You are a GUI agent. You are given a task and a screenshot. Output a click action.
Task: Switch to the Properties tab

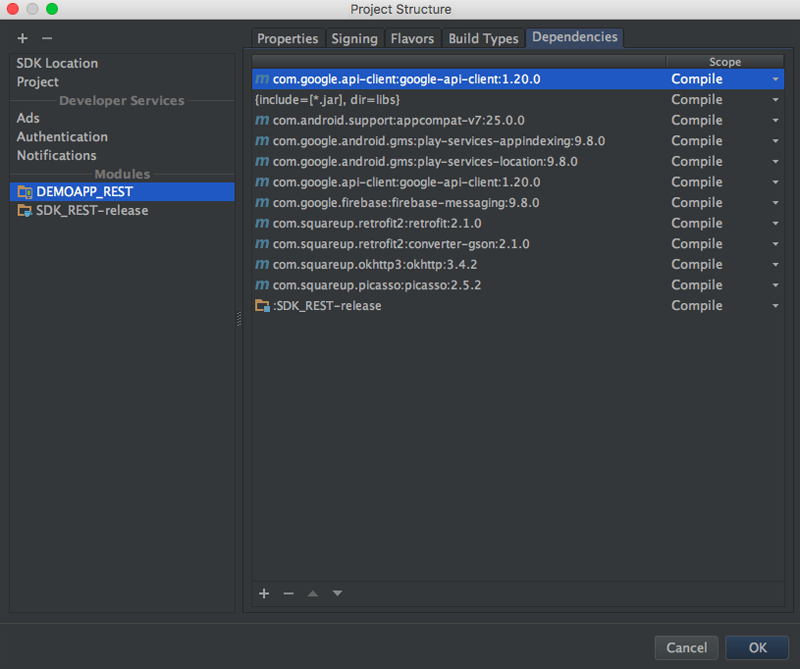tap(288, 38)
